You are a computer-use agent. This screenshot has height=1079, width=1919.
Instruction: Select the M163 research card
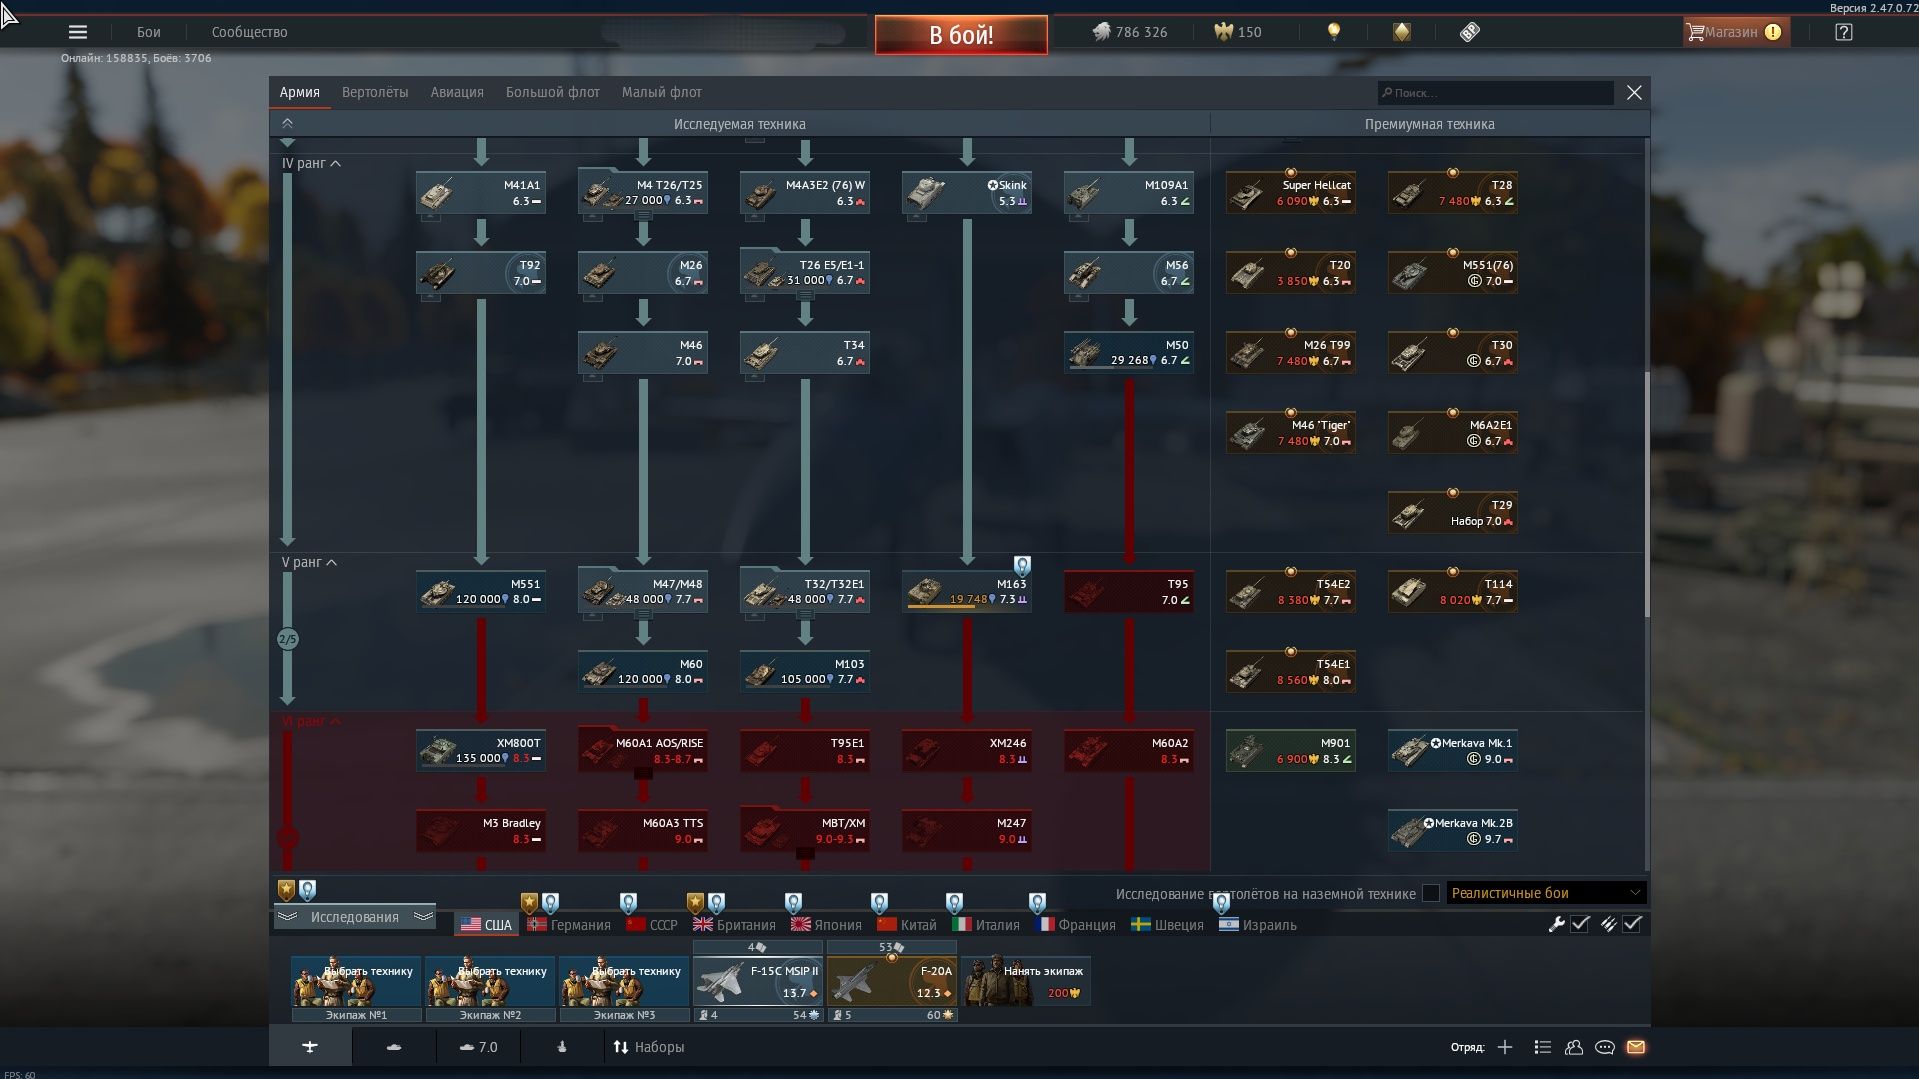point(967,591)
